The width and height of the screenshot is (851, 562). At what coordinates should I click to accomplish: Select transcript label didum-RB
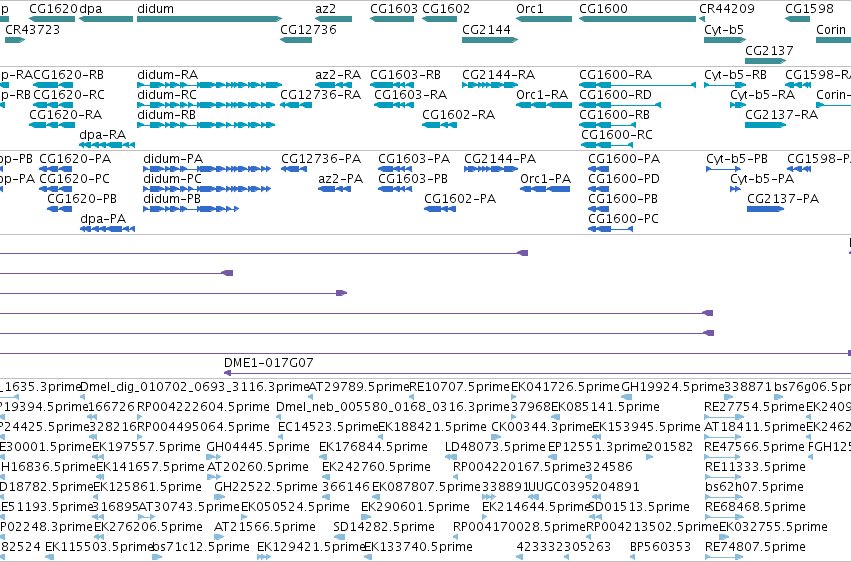point(167,114)
